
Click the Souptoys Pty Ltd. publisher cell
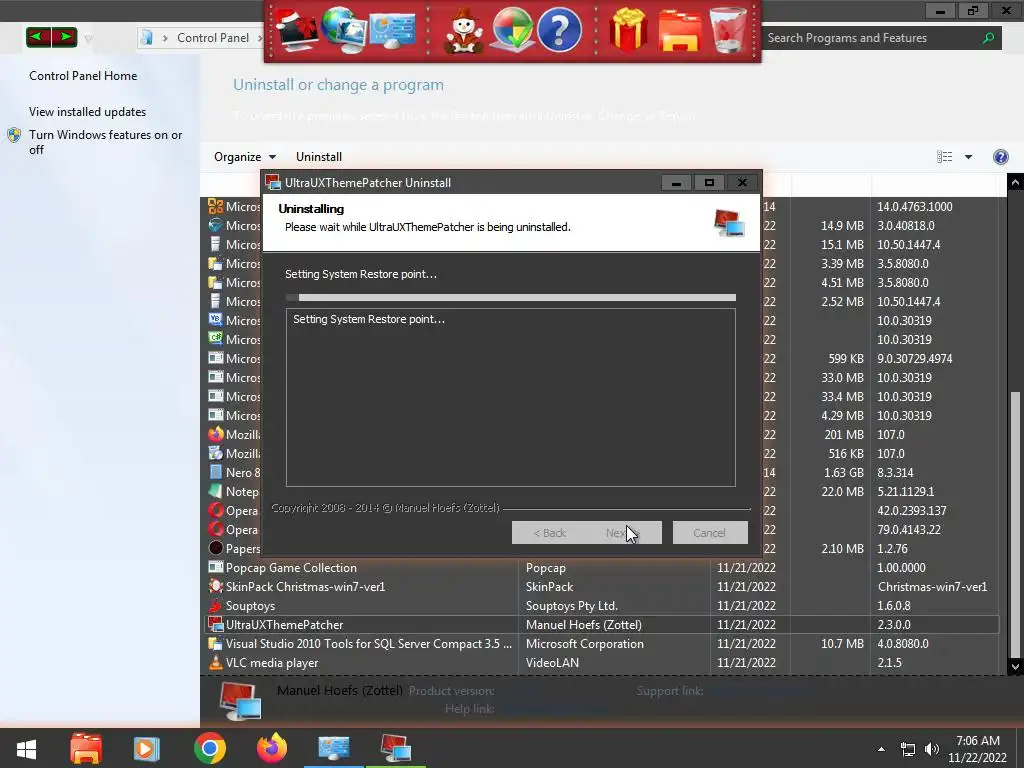click(571, 605)
